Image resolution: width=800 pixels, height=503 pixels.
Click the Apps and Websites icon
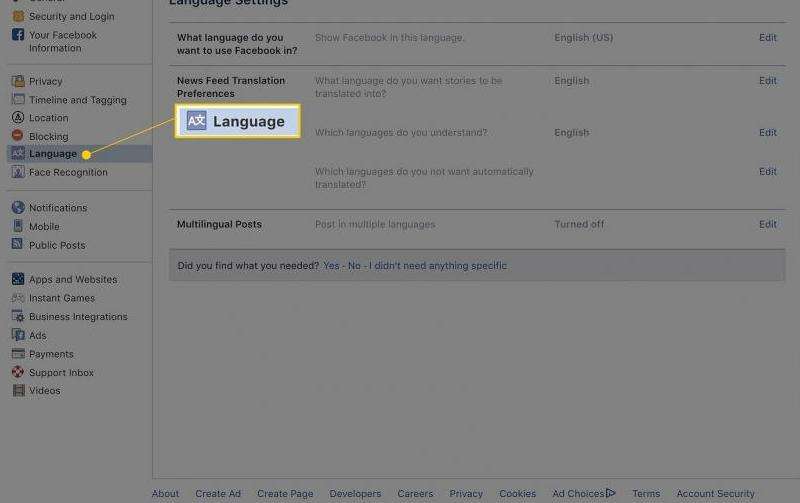click(x=18, y=279)
